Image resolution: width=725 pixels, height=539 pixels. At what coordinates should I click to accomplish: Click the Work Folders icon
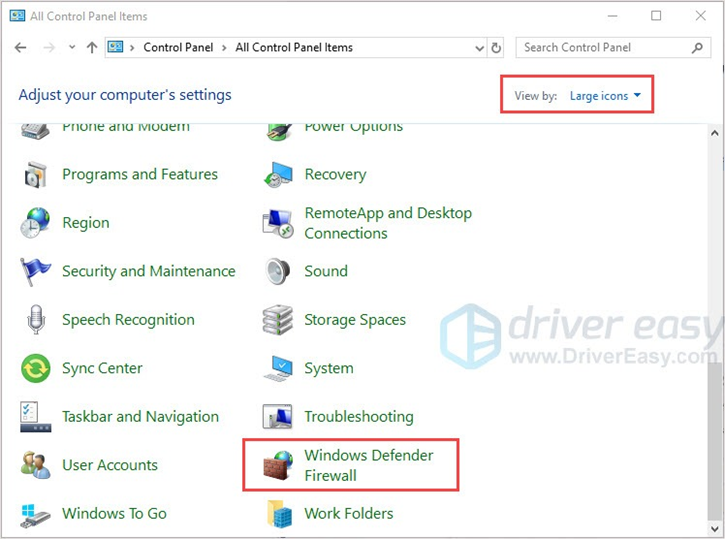click(279, 514)
